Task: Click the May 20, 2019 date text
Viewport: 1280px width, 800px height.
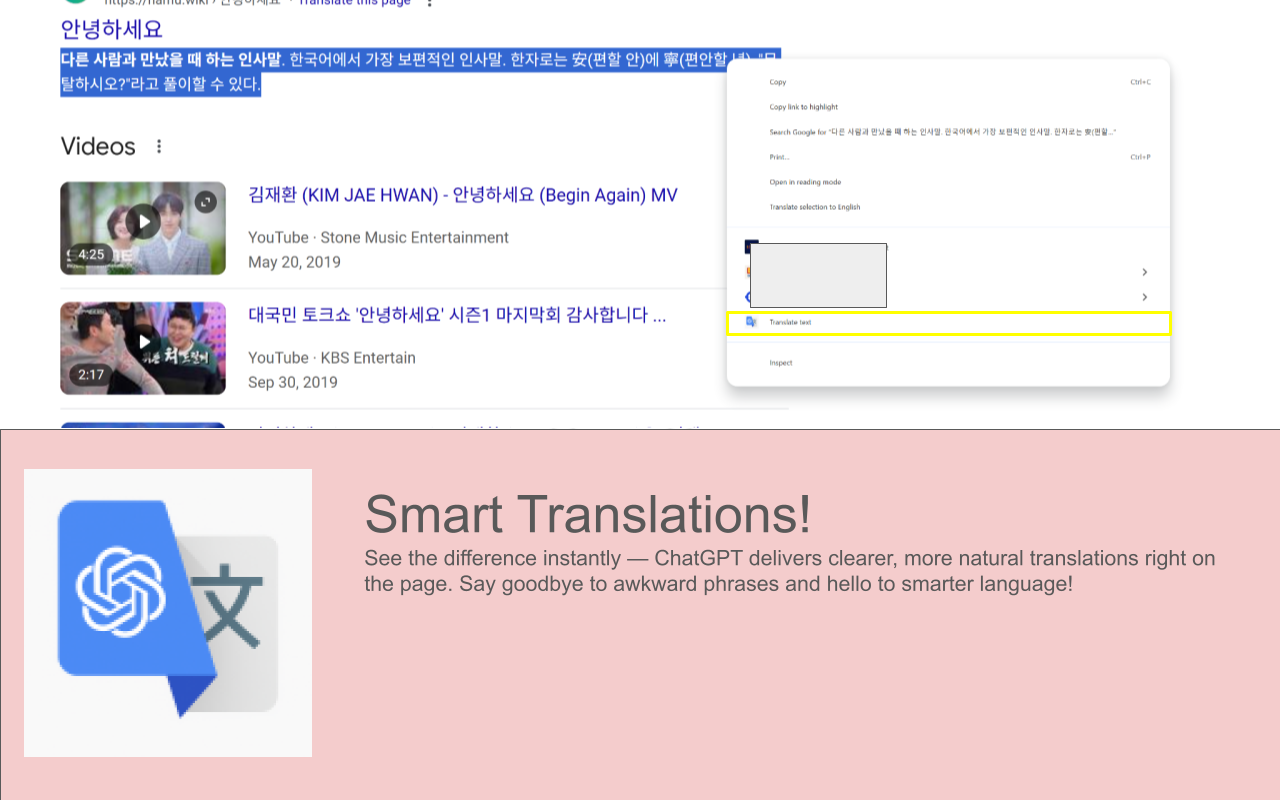Action: (294, 262)
